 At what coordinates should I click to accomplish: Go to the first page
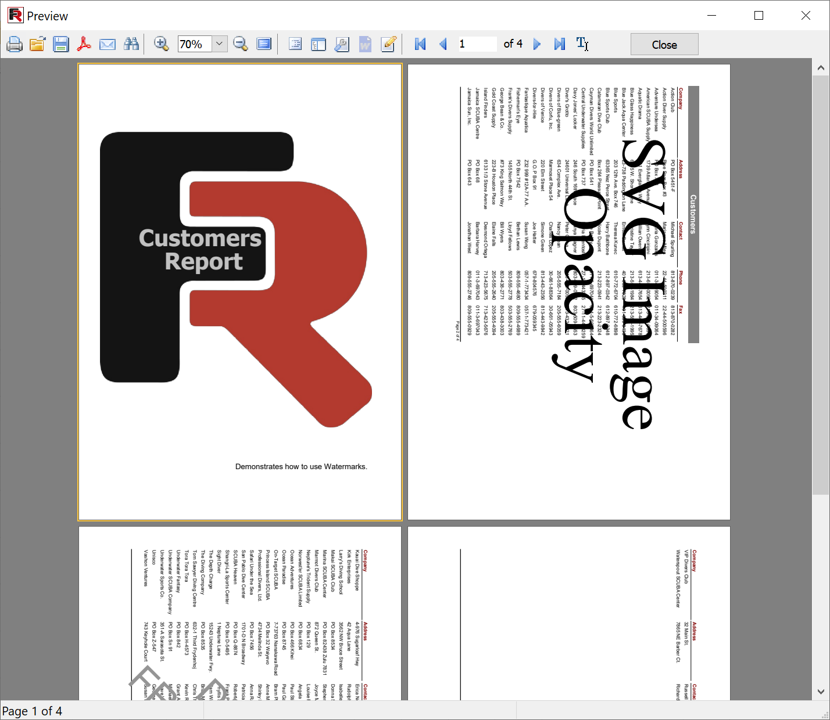pos(420,44)
